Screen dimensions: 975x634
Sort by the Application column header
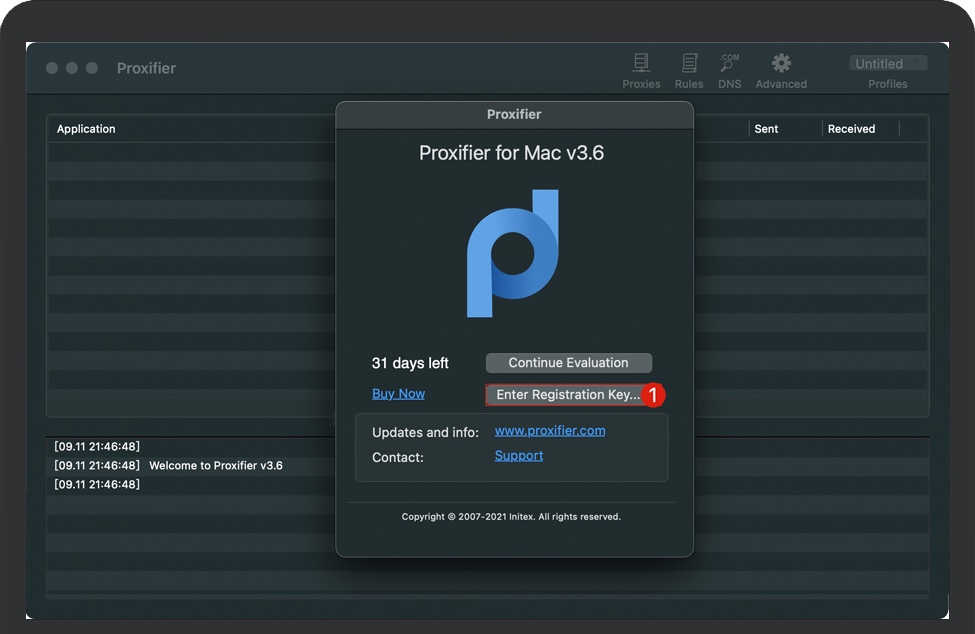[x=86, y=129]
